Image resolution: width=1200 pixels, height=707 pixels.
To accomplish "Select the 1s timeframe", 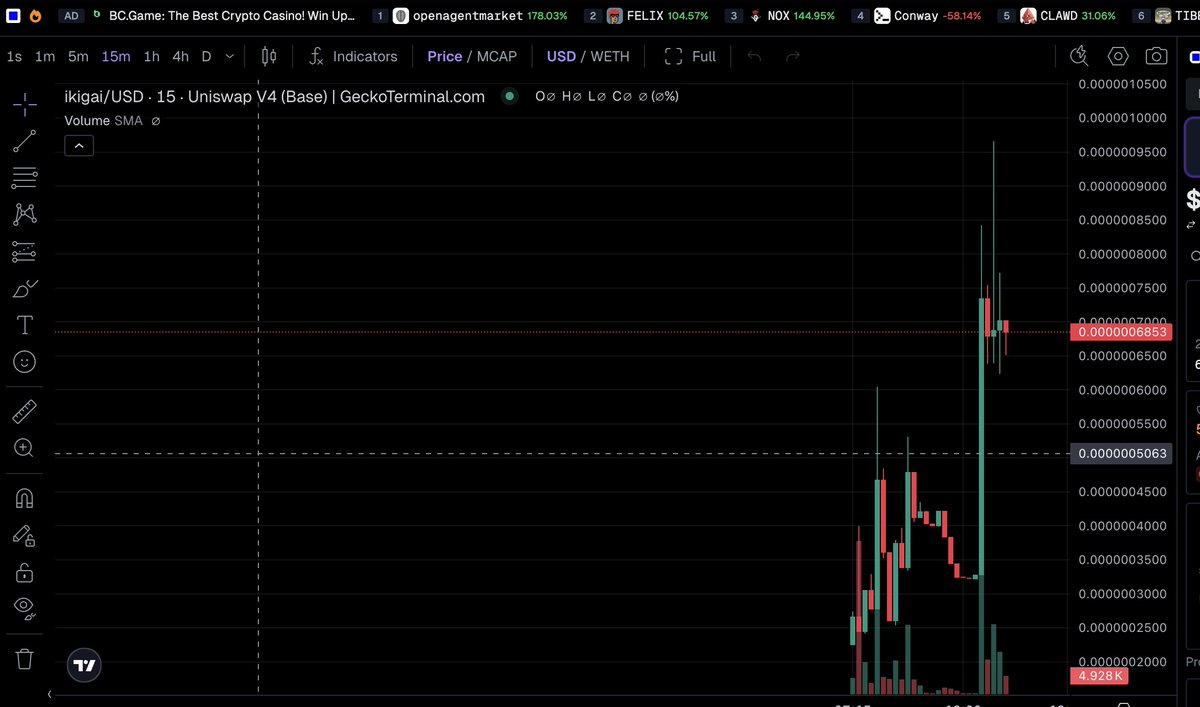I will tap(14, 56).
